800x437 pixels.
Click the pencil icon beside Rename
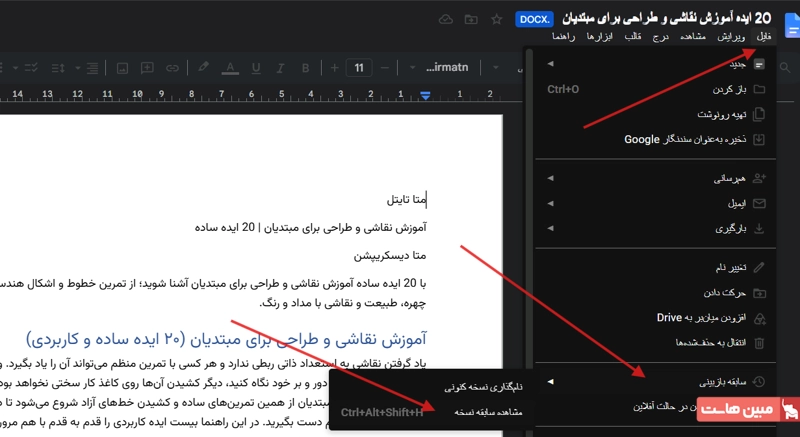[x=759, y=267]
